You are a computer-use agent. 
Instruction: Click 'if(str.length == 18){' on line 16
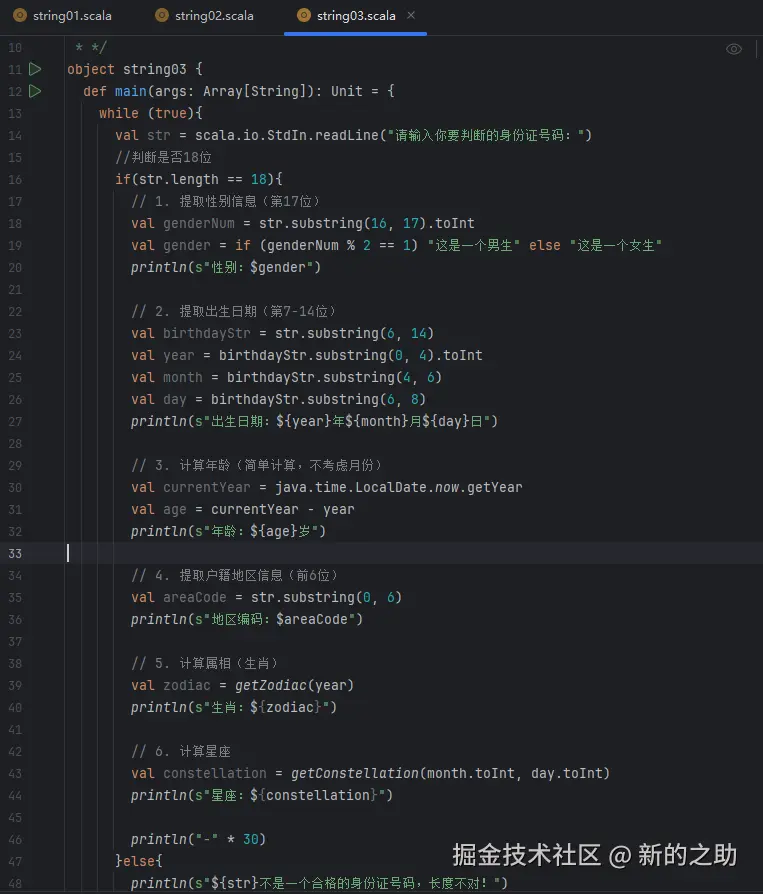tap(199, 180)
